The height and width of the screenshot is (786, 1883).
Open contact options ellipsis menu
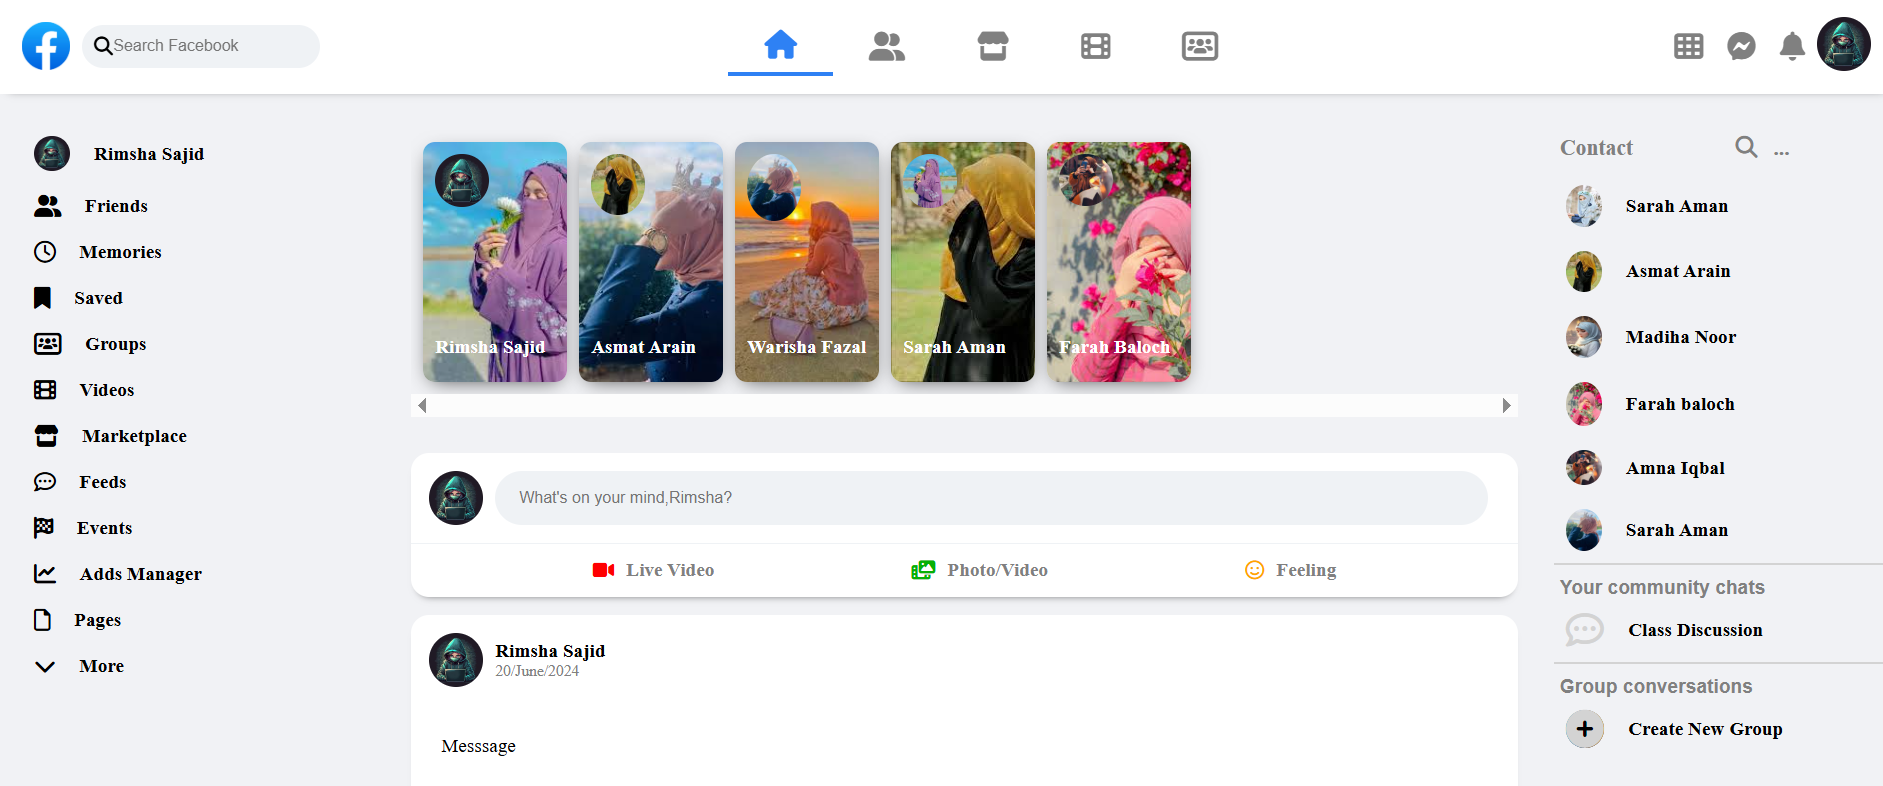click(1782, 152)
